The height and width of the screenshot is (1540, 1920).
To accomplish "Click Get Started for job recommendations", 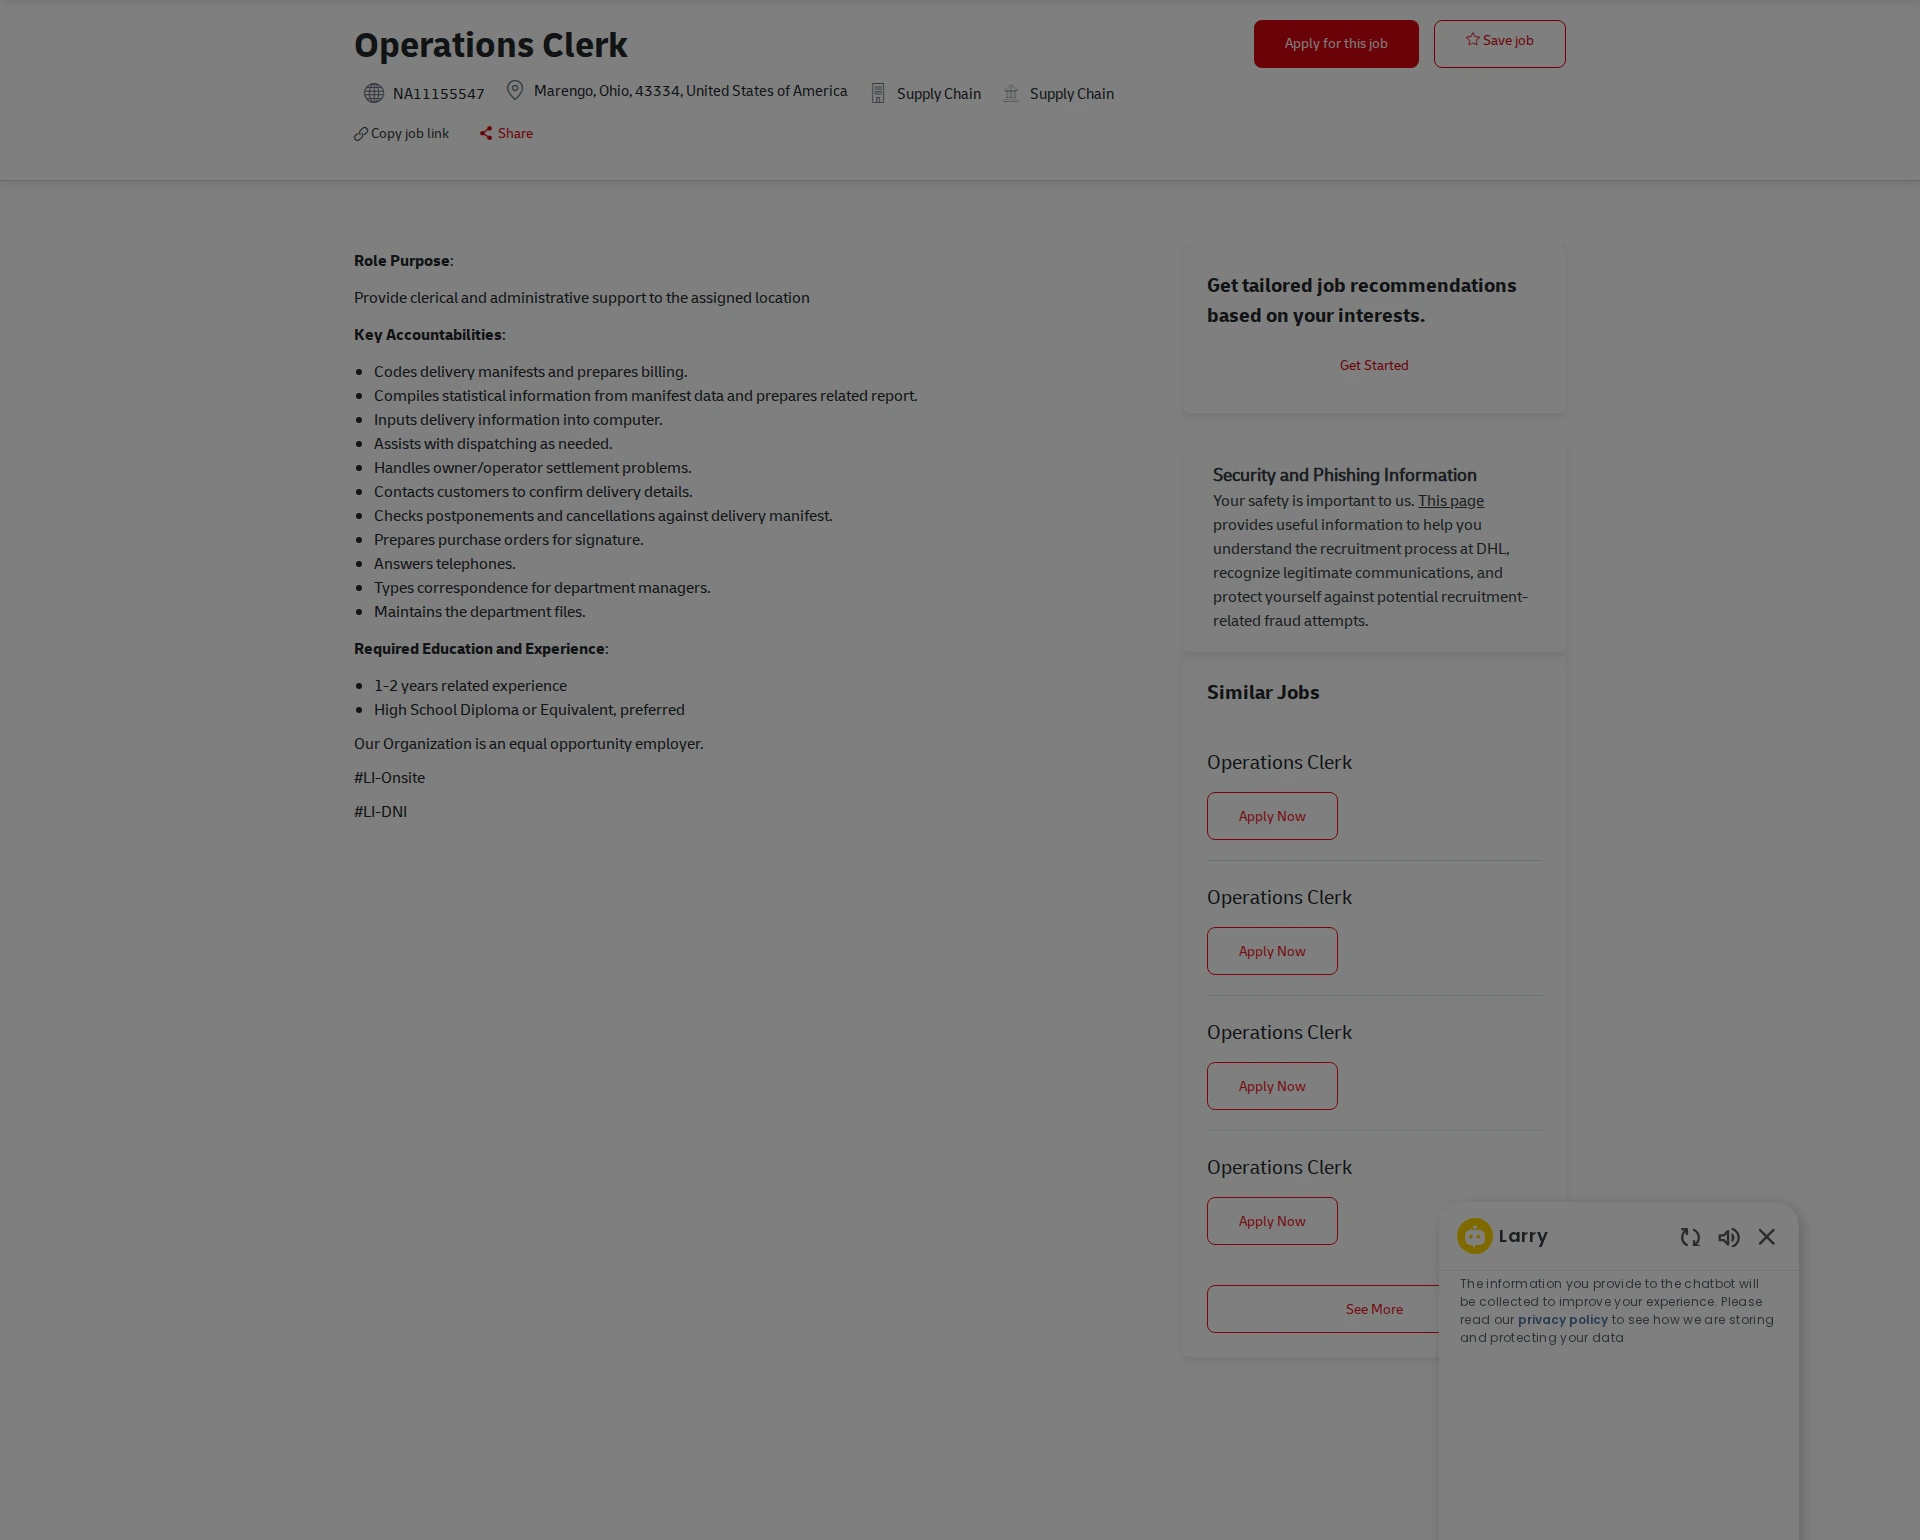I will (x=1374, y=366).
